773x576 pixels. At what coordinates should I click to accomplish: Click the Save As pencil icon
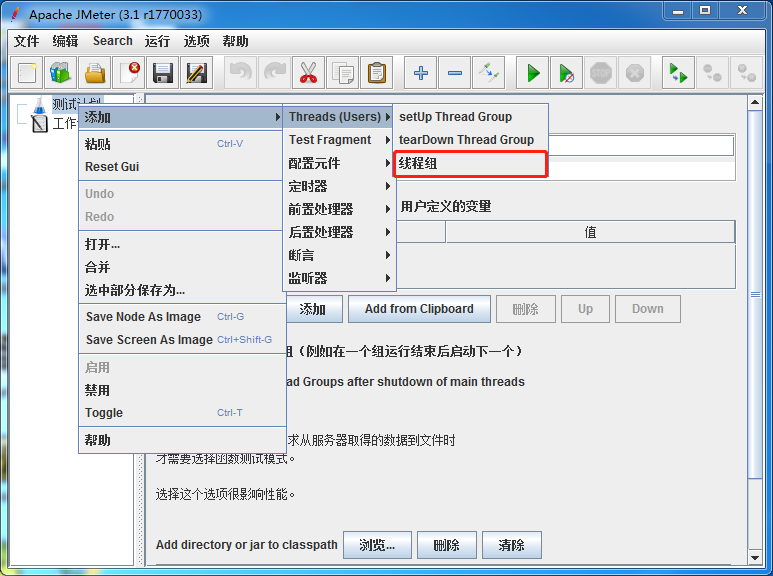tap(197, 73)
